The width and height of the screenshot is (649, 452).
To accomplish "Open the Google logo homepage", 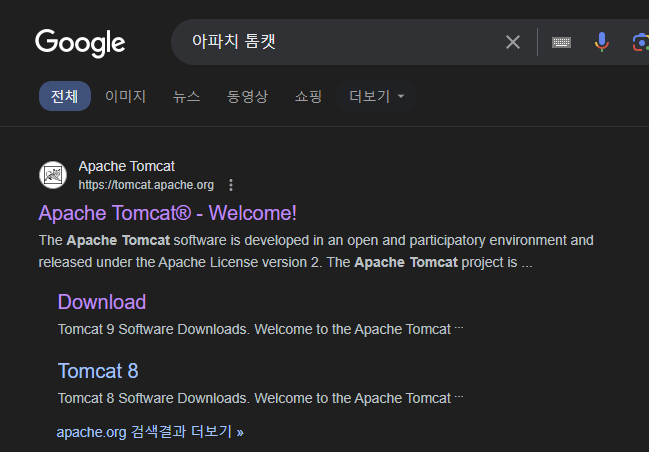I will tap(80, 43).
